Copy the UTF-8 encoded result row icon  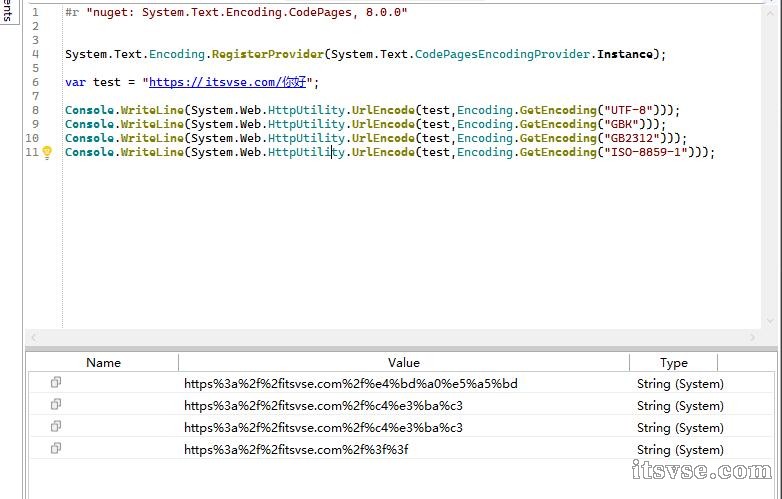point(56,382)
